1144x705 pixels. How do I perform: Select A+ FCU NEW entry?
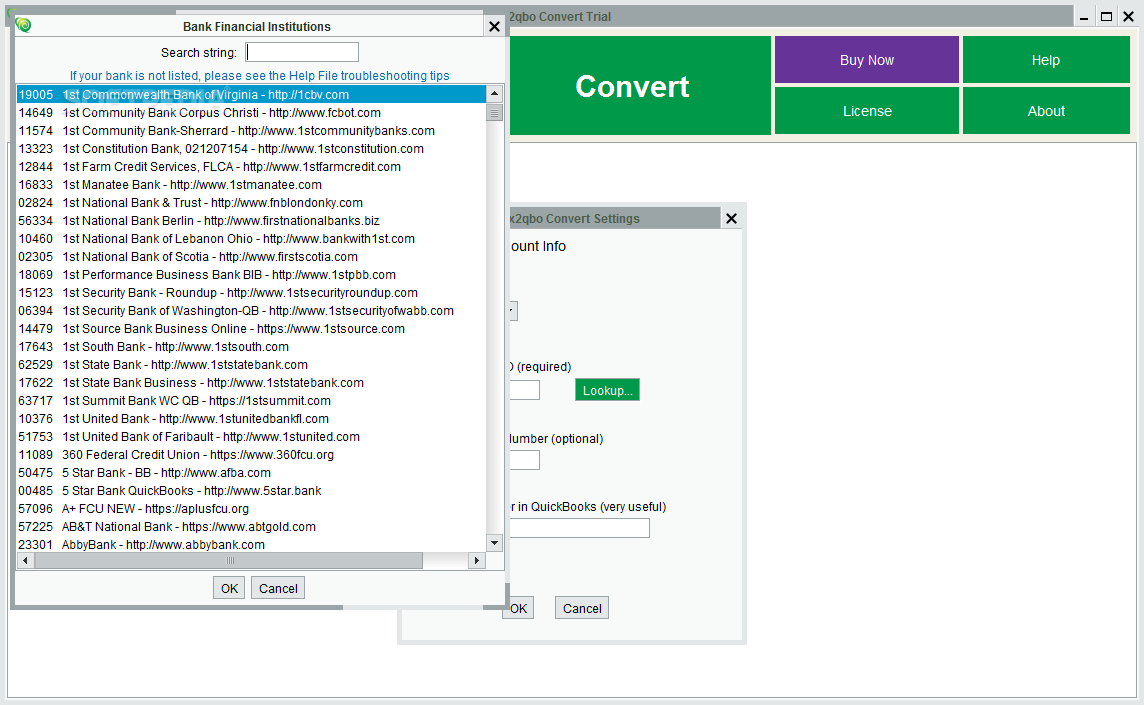point(251,509)
